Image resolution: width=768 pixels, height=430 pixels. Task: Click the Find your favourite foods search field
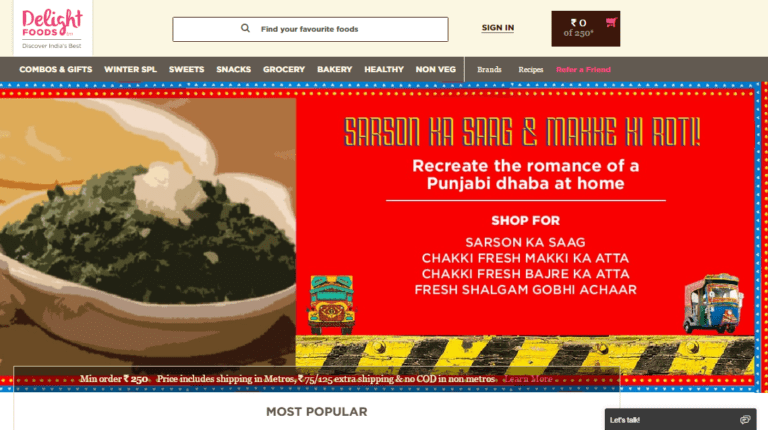click(310, 29)
